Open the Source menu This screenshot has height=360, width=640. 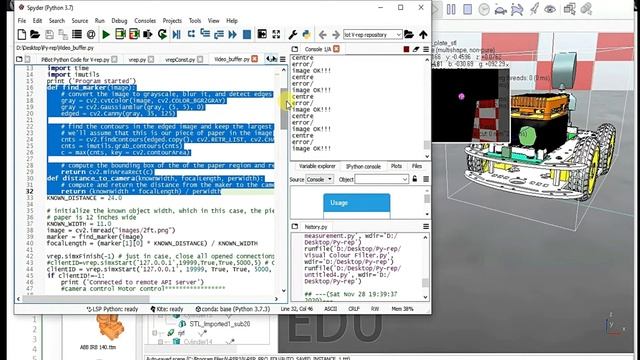tap(80, 21)
